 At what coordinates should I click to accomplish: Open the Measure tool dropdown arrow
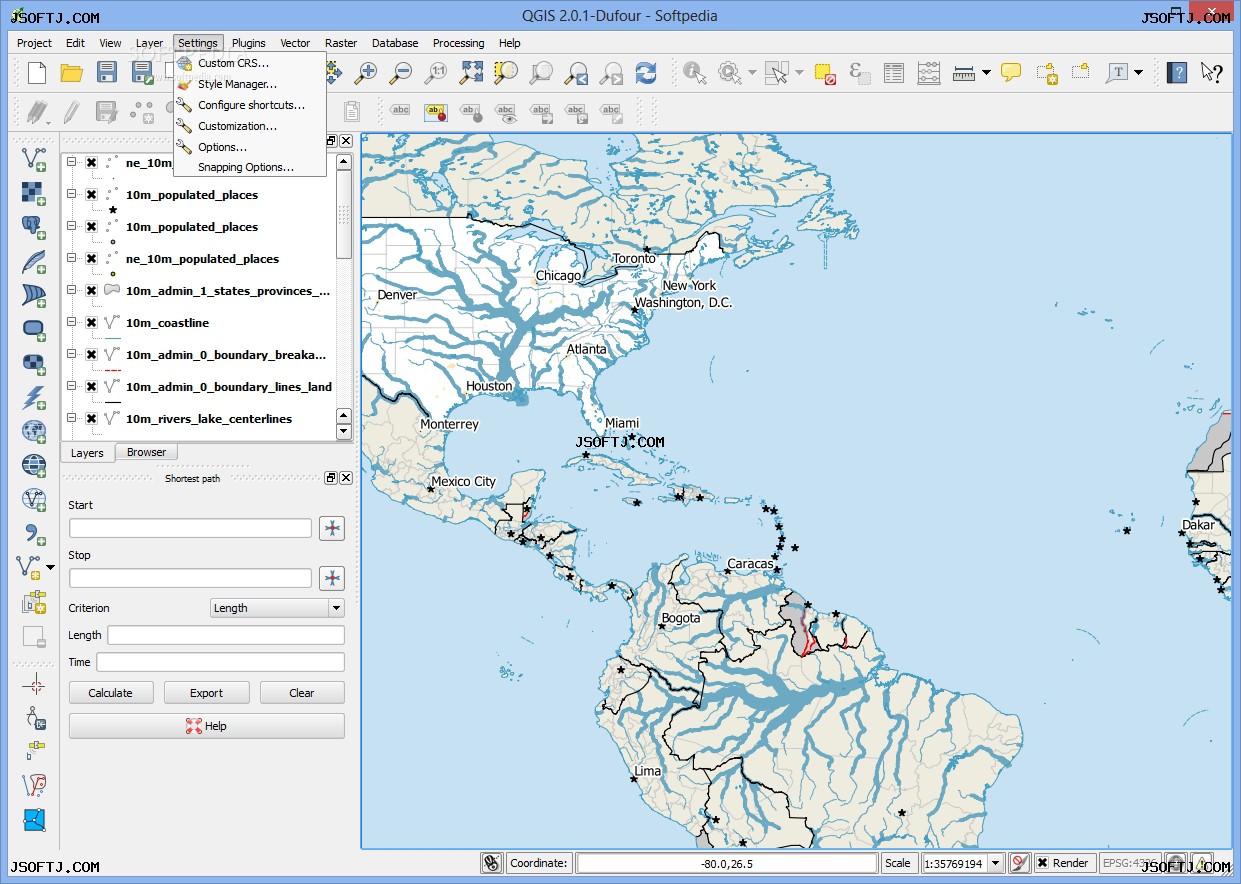coord(986,72)
